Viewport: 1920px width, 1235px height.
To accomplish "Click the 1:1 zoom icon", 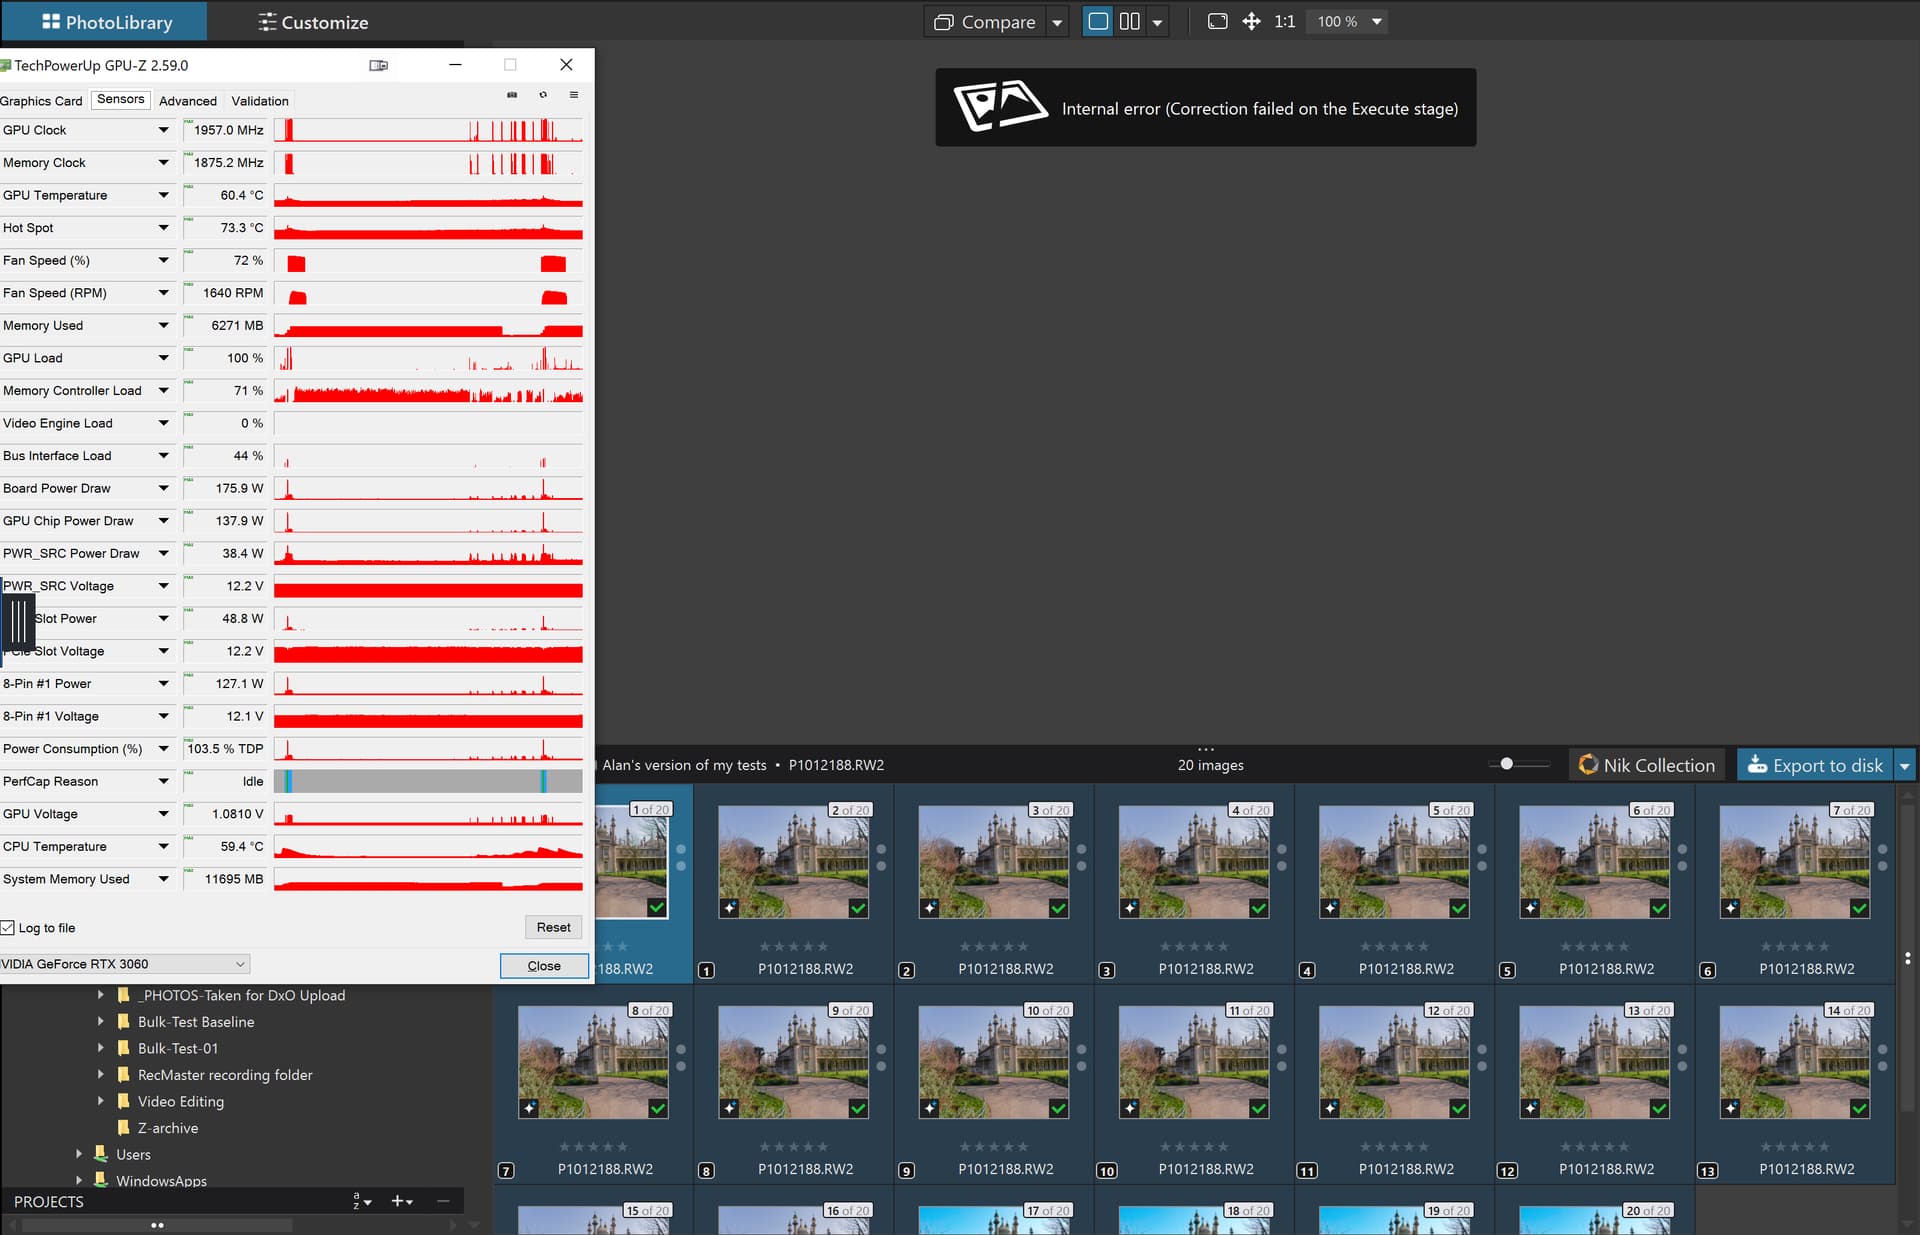I will click(1284, 21).
